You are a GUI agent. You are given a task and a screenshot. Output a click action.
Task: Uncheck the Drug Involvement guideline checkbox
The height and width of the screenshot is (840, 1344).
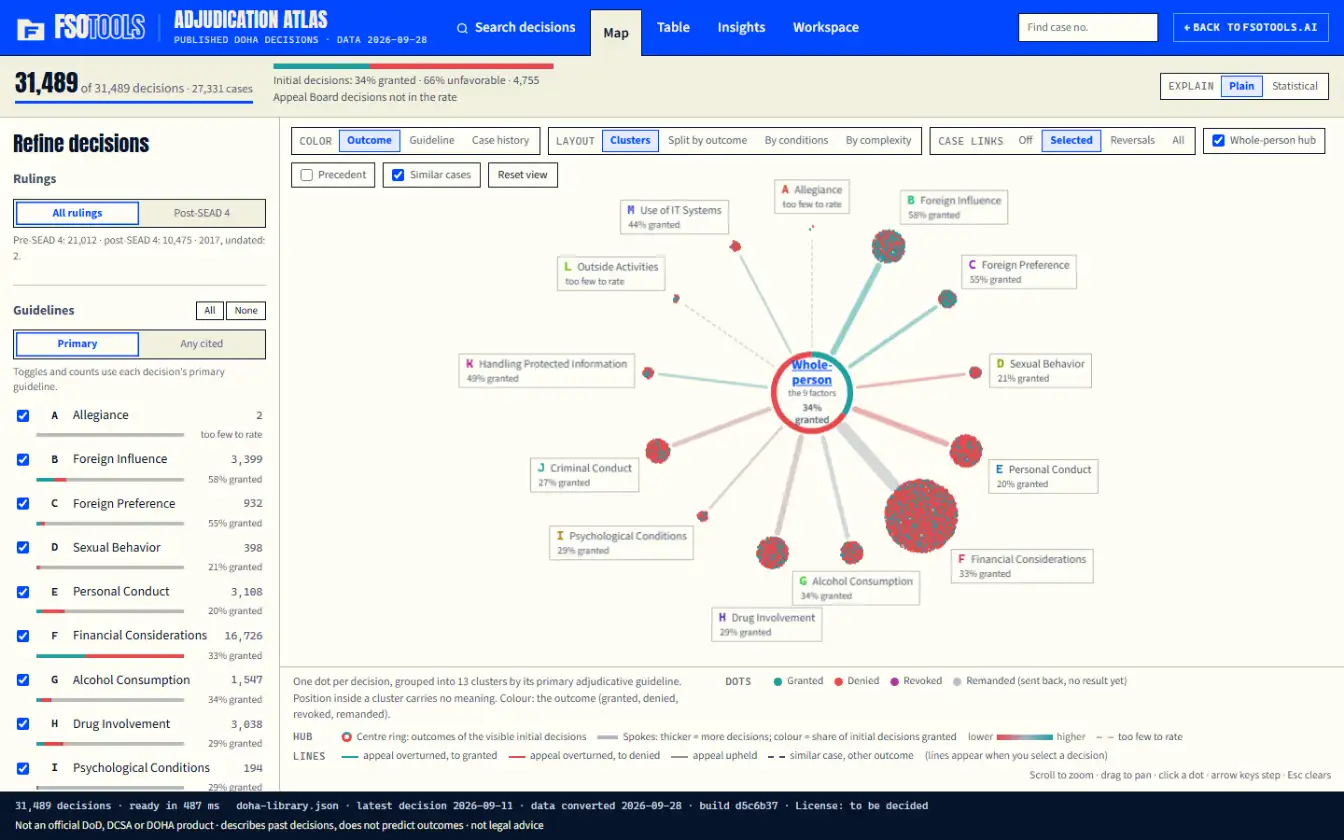pyautogui.click(x=23, y=724)
